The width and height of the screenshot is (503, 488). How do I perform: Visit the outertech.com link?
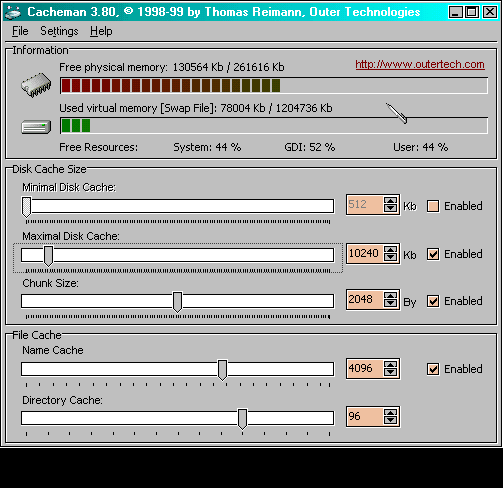point(420,64)
